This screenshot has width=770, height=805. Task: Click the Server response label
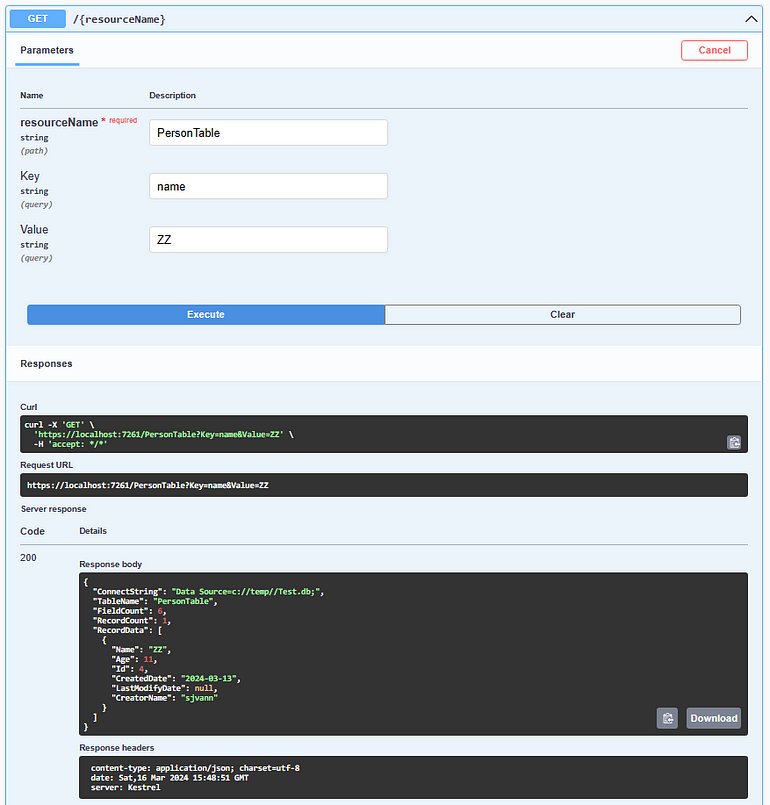pyautogui.click(x=53, y=509)
